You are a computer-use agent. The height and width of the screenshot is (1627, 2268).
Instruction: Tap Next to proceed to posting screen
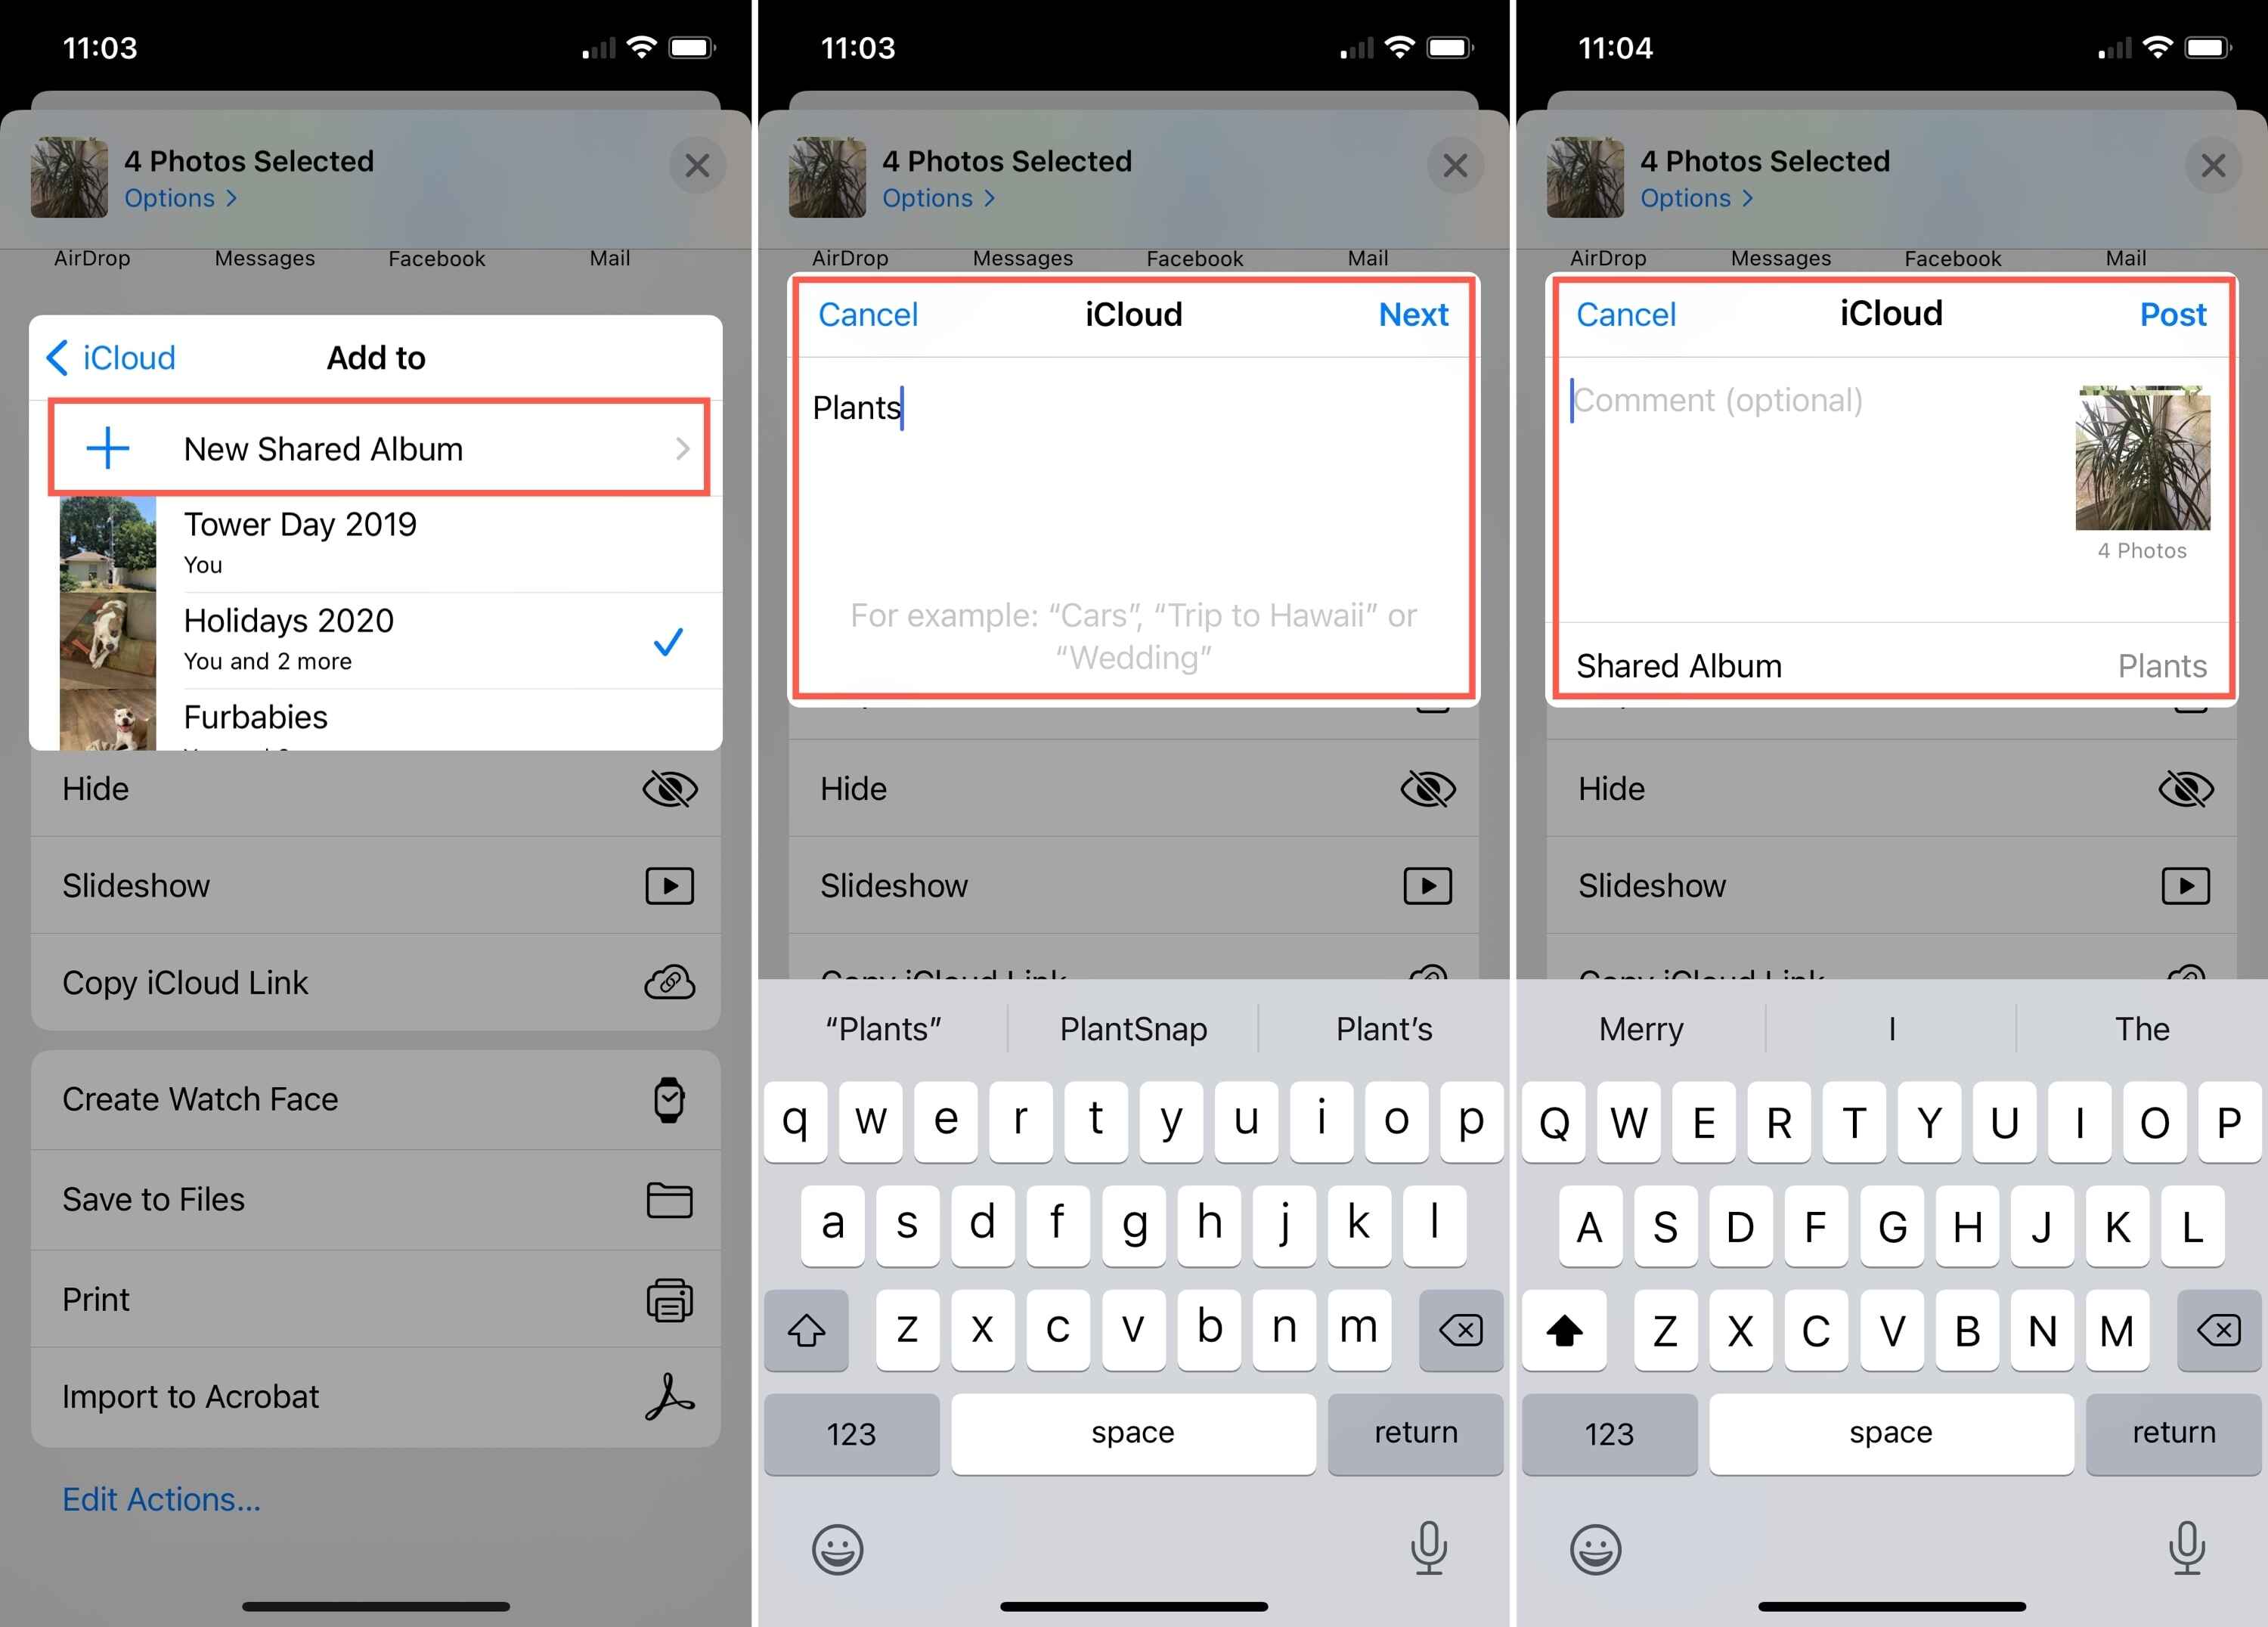[1416, 315]
